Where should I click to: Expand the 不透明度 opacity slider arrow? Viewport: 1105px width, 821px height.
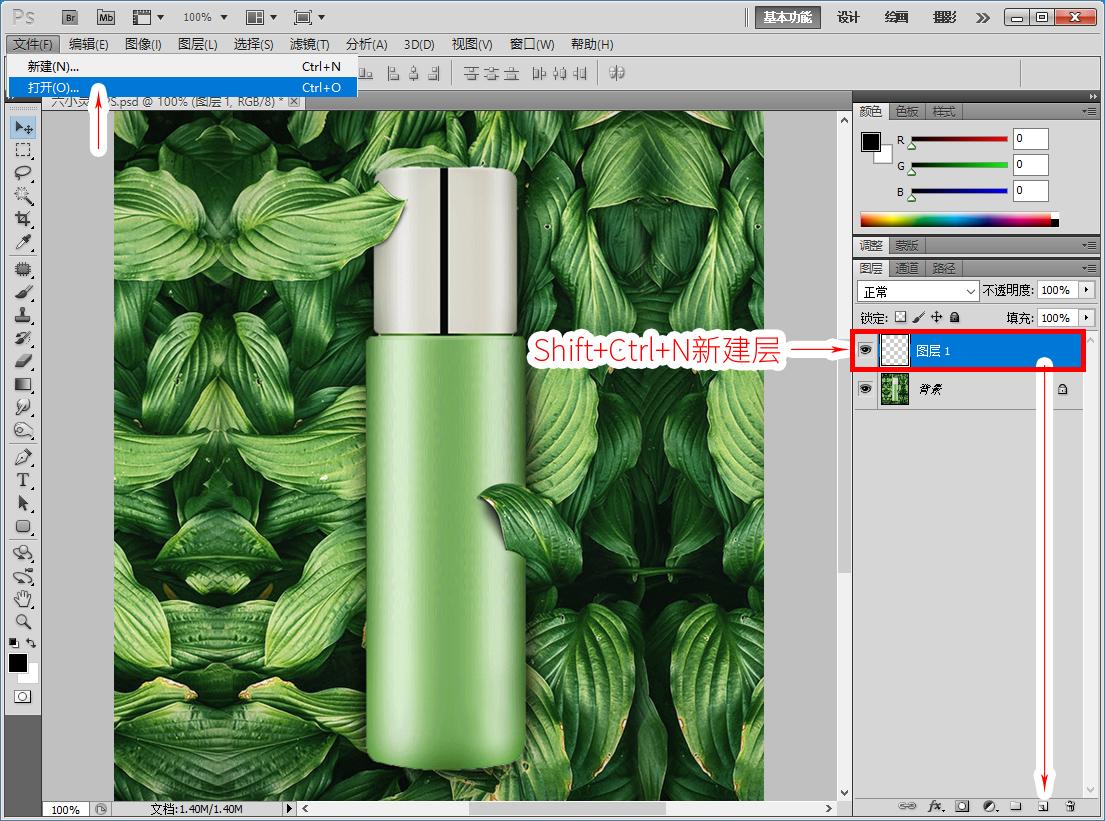coord(1087,290)
